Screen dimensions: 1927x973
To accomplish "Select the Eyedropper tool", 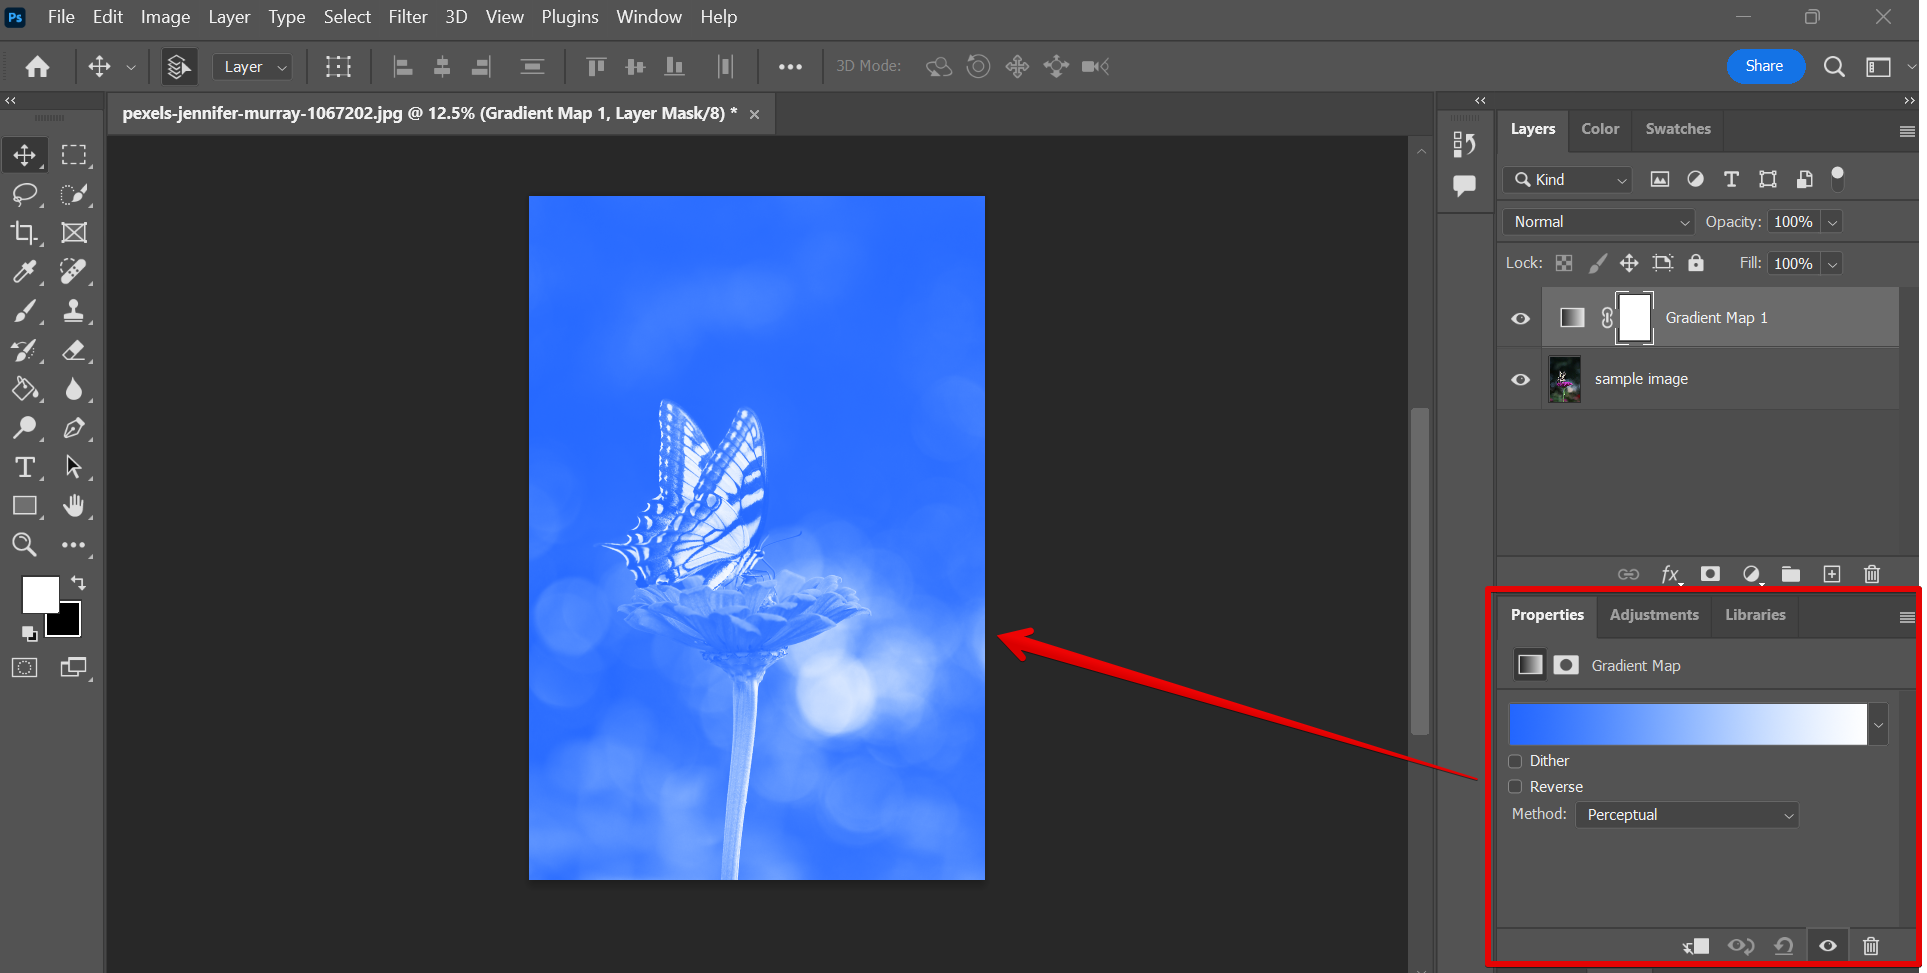I will pos(24,272).
